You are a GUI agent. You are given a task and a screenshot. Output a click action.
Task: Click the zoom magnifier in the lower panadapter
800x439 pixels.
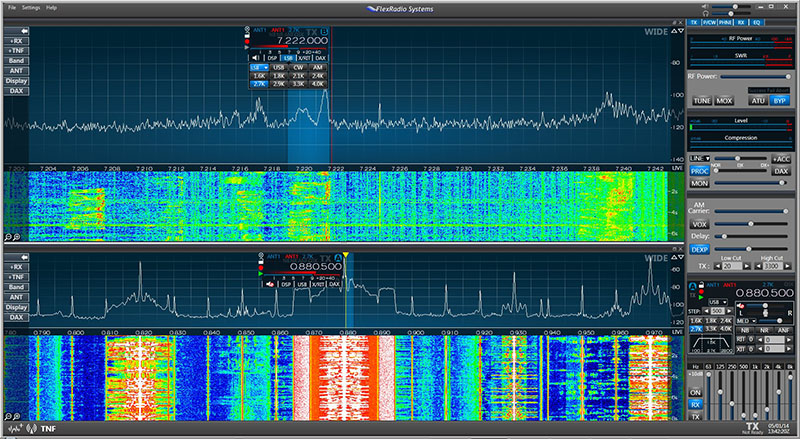tap(9, 413)
